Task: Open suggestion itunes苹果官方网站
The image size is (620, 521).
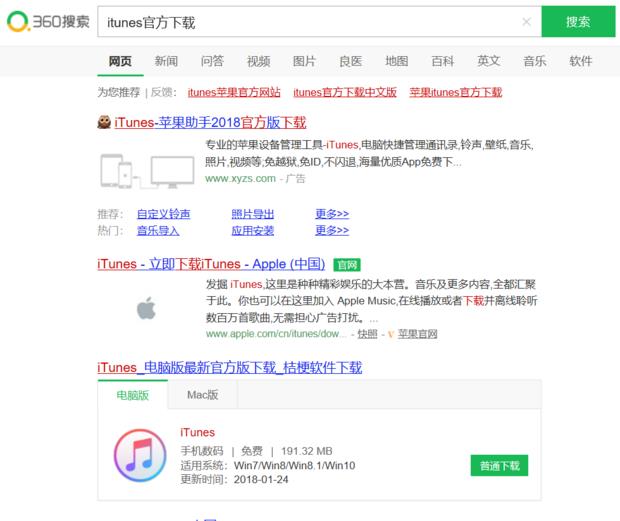Action: pos(234,92)
